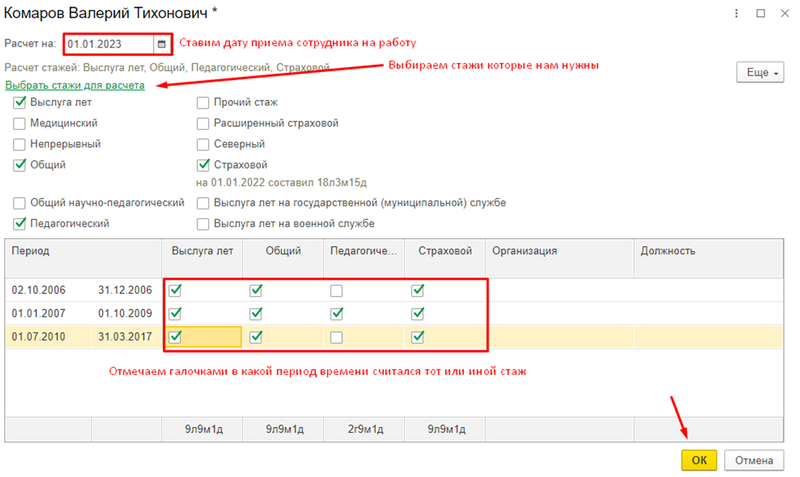
Task: Click the Выбрать стажи для расчета link
Action: (x=75, y=86)
